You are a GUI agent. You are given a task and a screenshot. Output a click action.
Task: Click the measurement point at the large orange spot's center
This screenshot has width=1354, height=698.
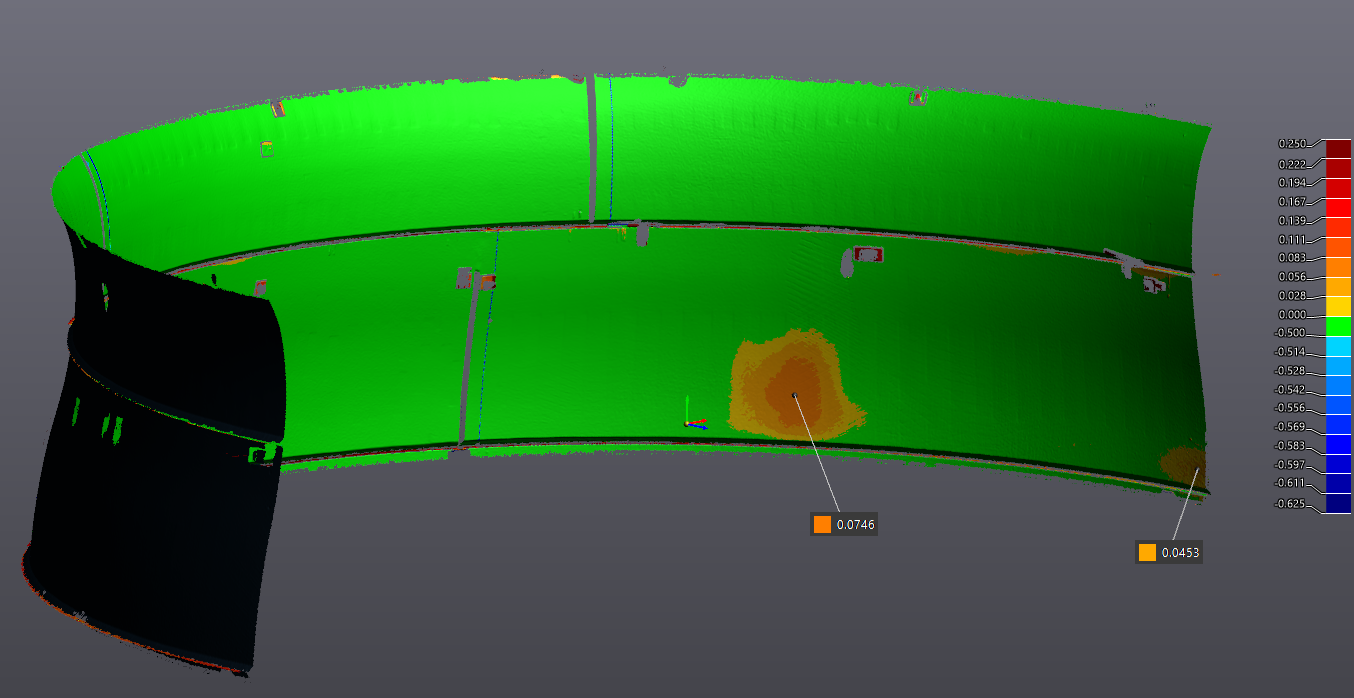click(794, 395)
